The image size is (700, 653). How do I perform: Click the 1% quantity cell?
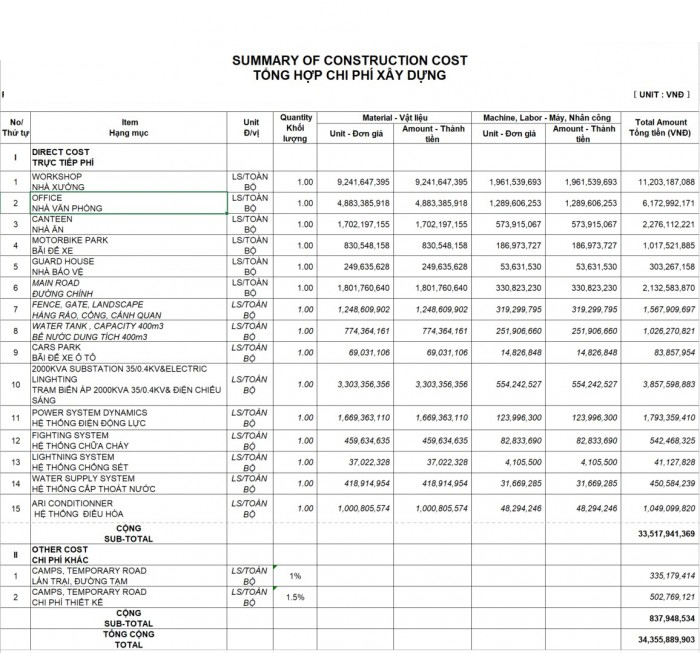[295, 576]
